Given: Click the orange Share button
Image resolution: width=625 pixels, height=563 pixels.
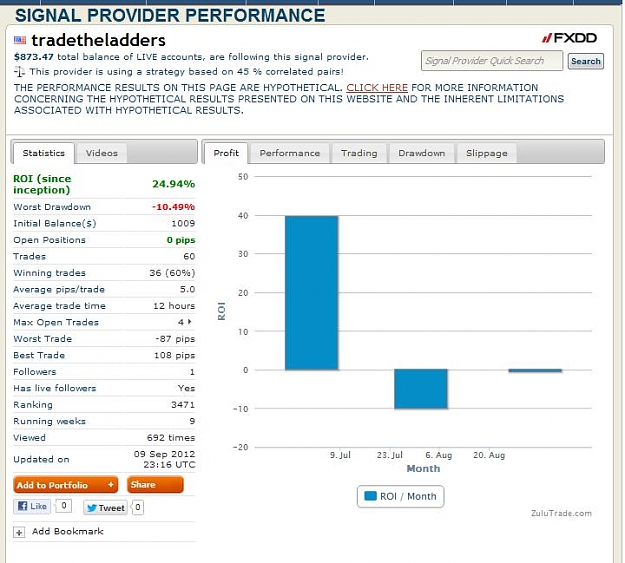Looking at the screenshot, I should (155, 484).
